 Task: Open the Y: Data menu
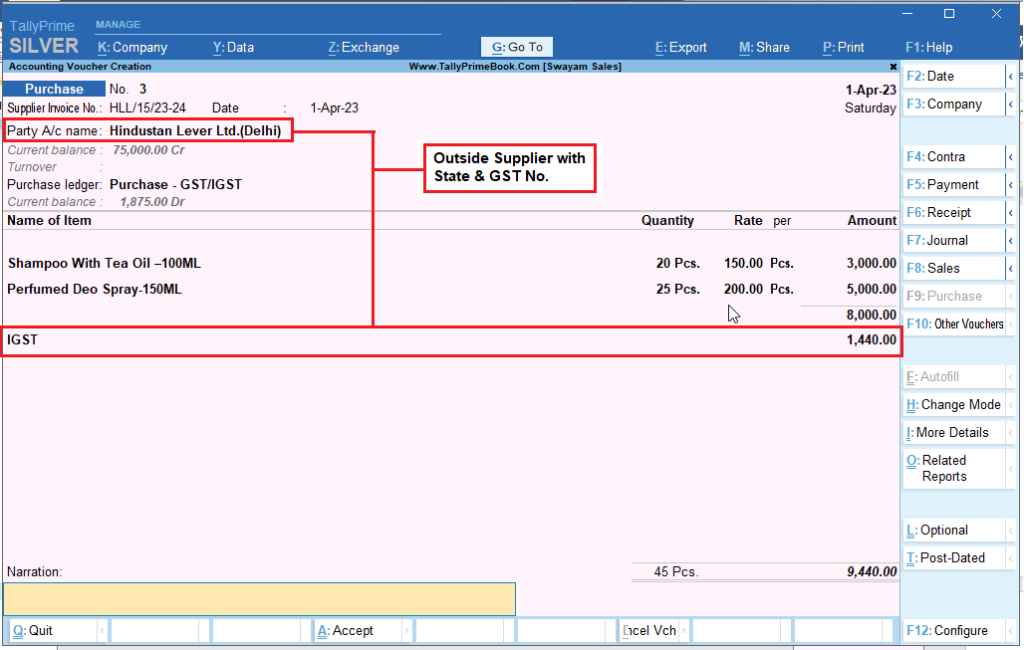coord(233,48)
